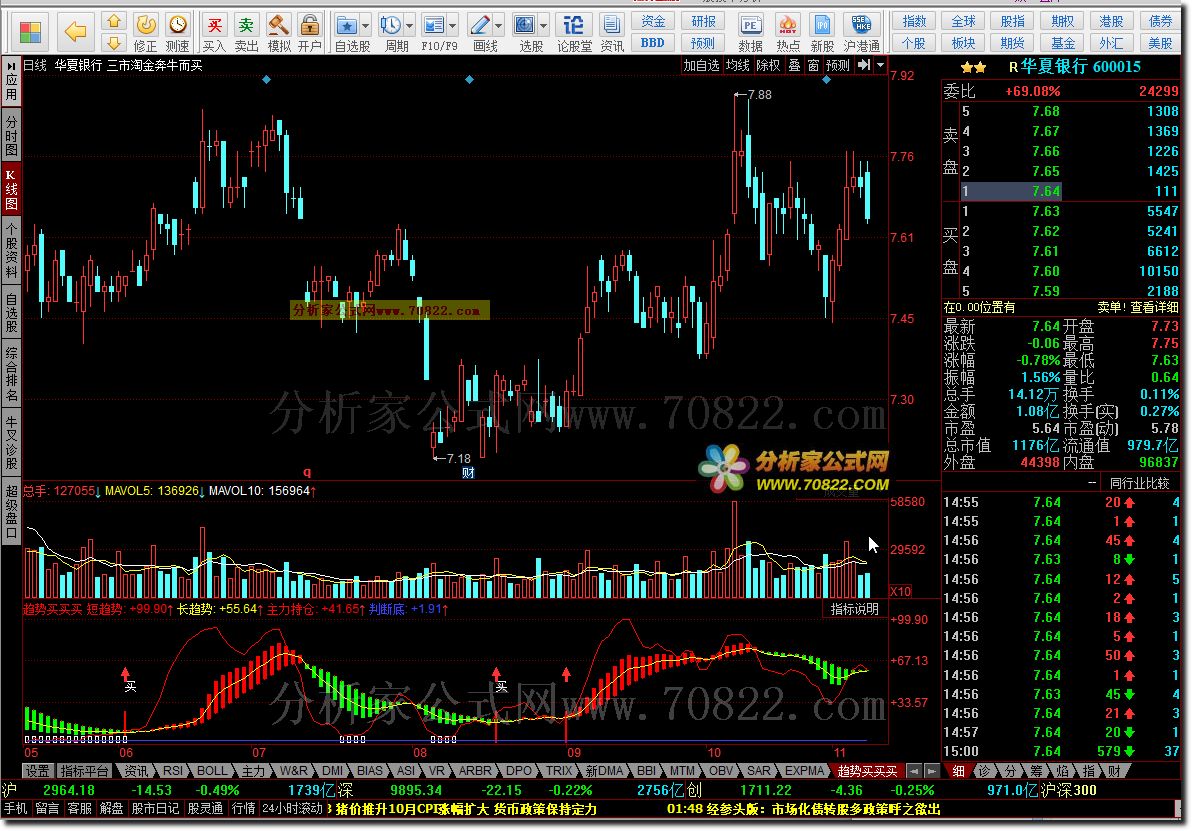Click the 7.88 high price label
The width and height of the screenshot is (1193, 831).
[759, 95]
